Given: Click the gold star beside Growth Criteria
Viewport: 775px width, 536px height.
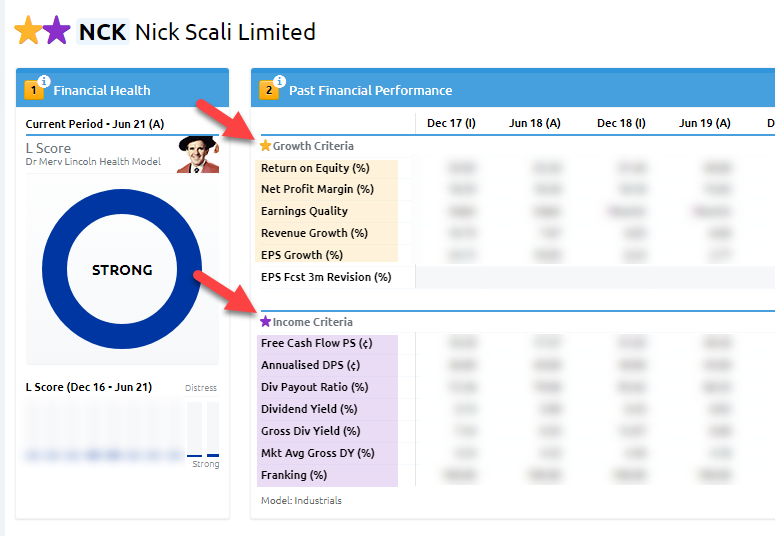Looking at the screenshot, I should 265,145.
